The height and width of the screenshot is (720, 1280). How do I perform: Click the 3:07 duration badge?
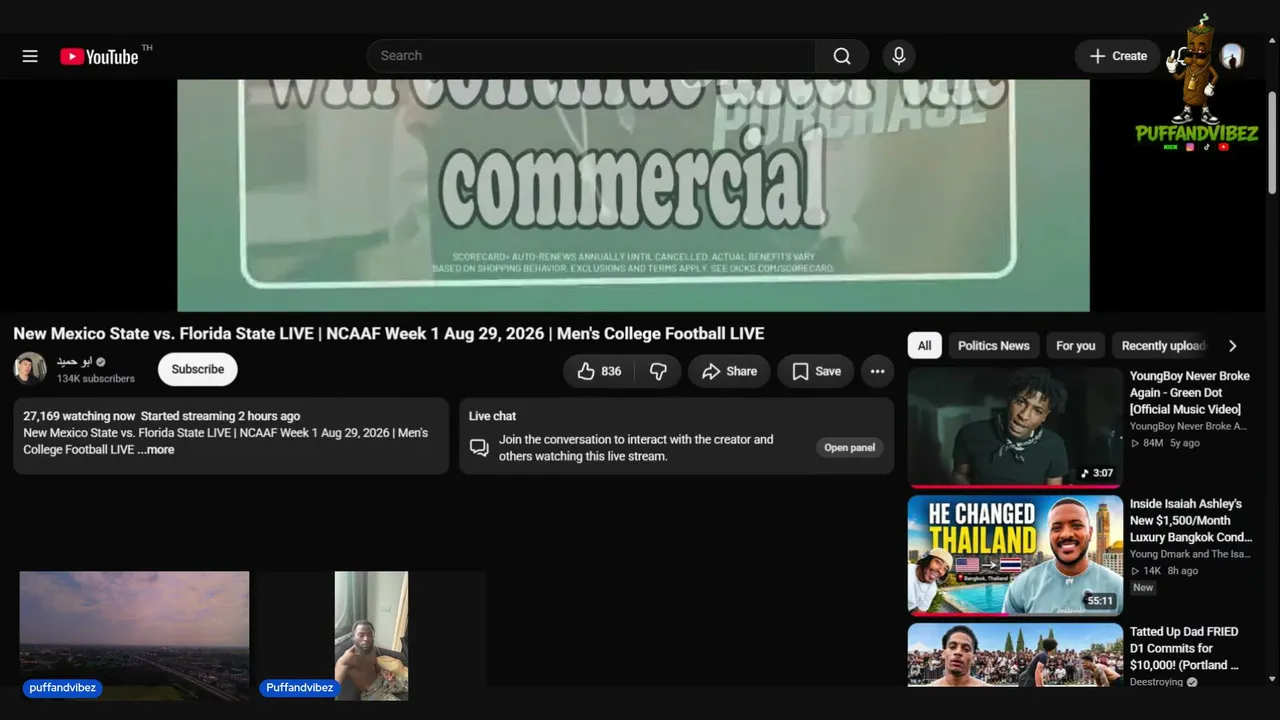[x=1098, y=473]
